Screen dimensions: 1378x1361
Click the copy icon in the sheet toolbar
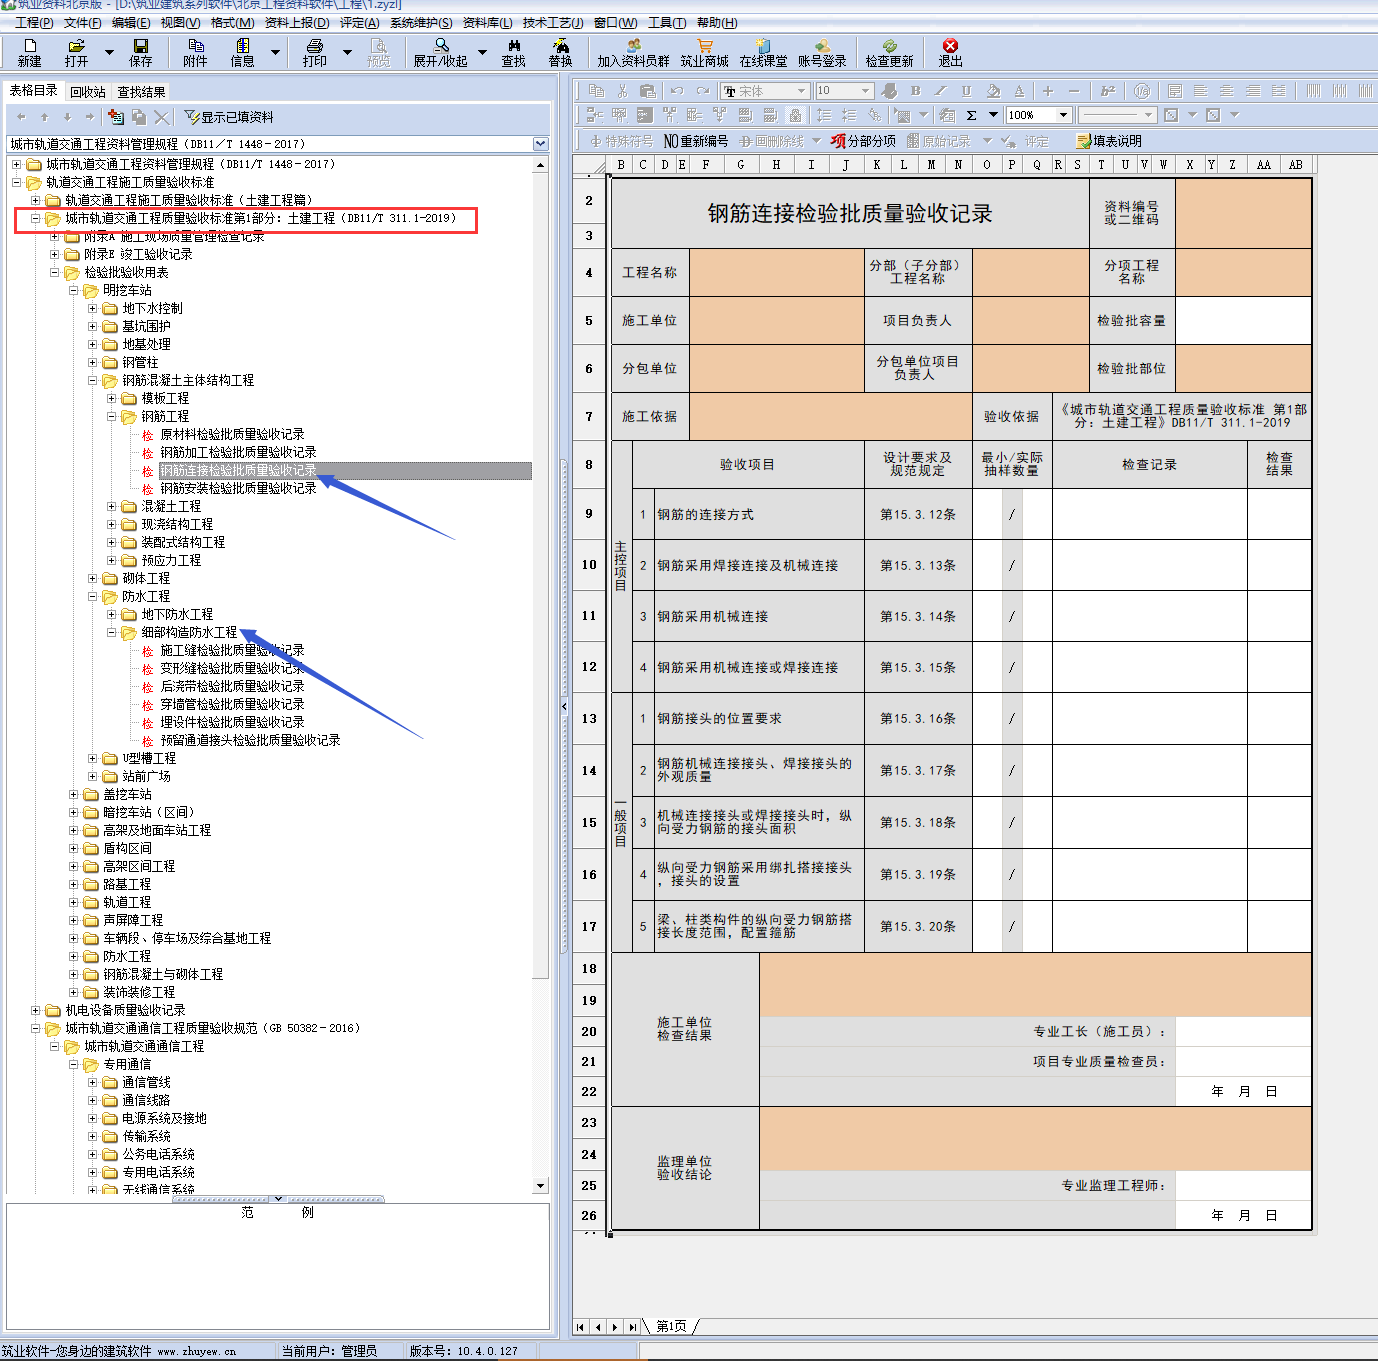point(596,91)
